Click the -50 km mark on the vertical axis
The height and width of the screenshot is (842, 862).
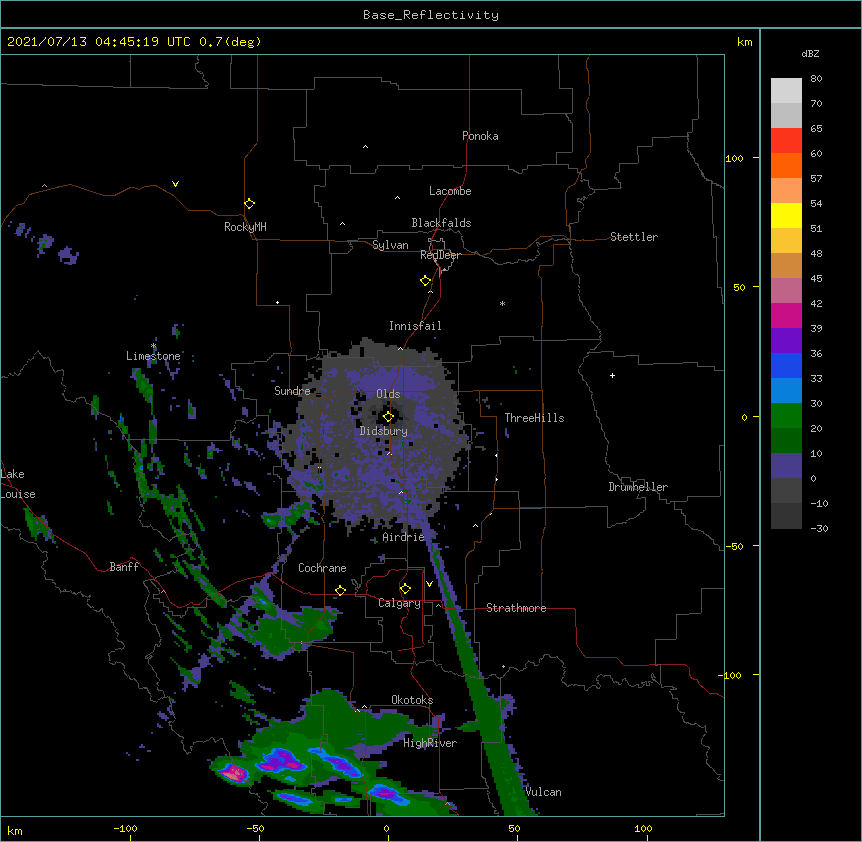pos(734,546)
